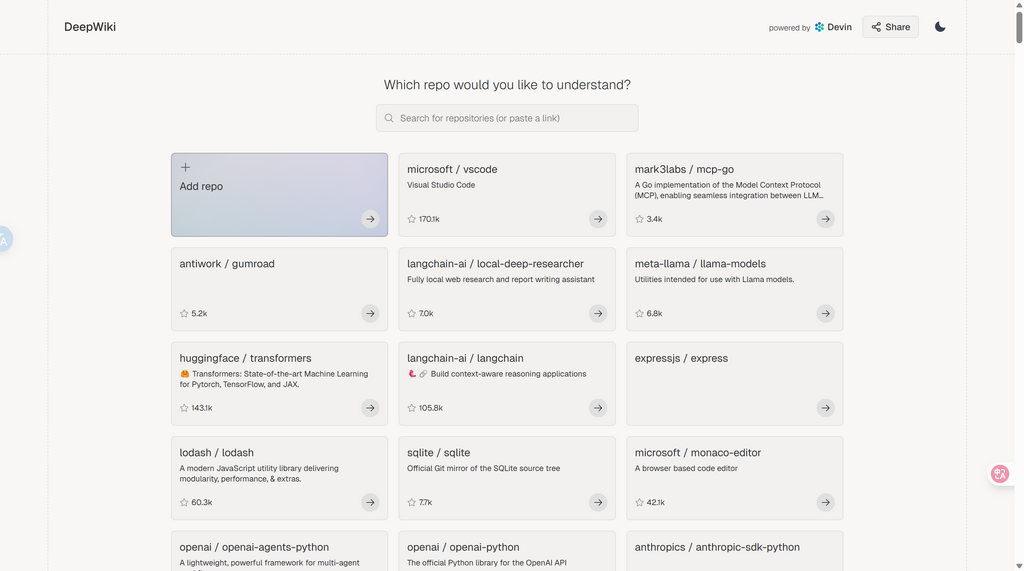Click the 170.1k star count
This screenshot has height=571, width=1024.
(429, 219)
